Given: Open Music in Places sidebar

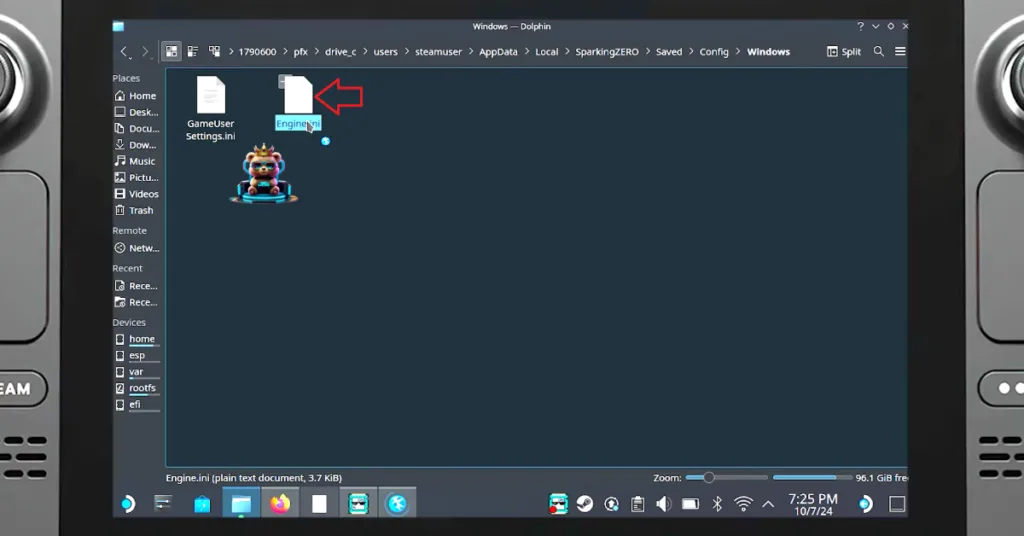Looking at the screenshot, I should (x=136, y=161).
